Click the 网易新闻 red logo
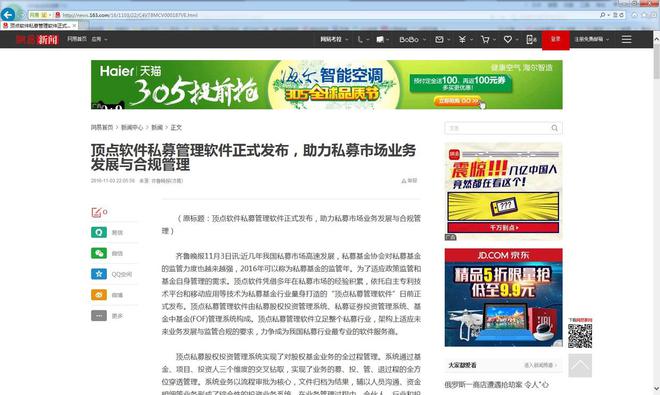Screen dimensions: 660x395 point(37,40)
